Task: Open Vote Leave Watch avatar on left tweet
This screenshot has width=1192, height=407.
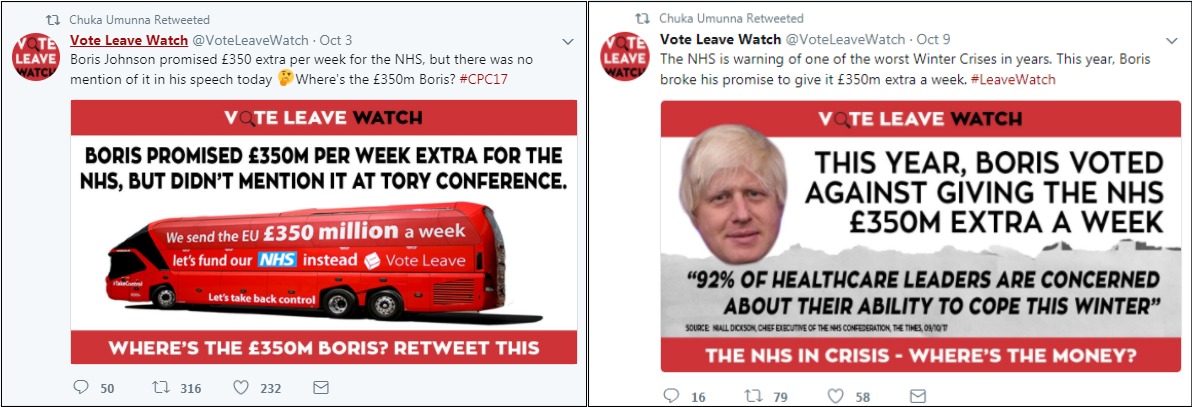Action: (35, 58)
